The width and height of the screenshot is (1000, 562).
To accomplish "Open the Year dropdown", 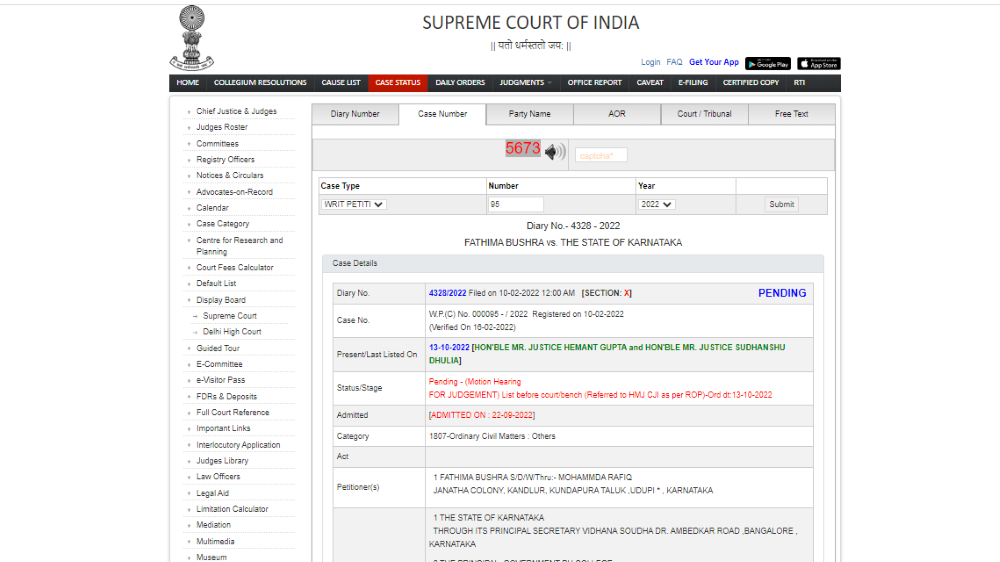I will [x=657, y=204].
